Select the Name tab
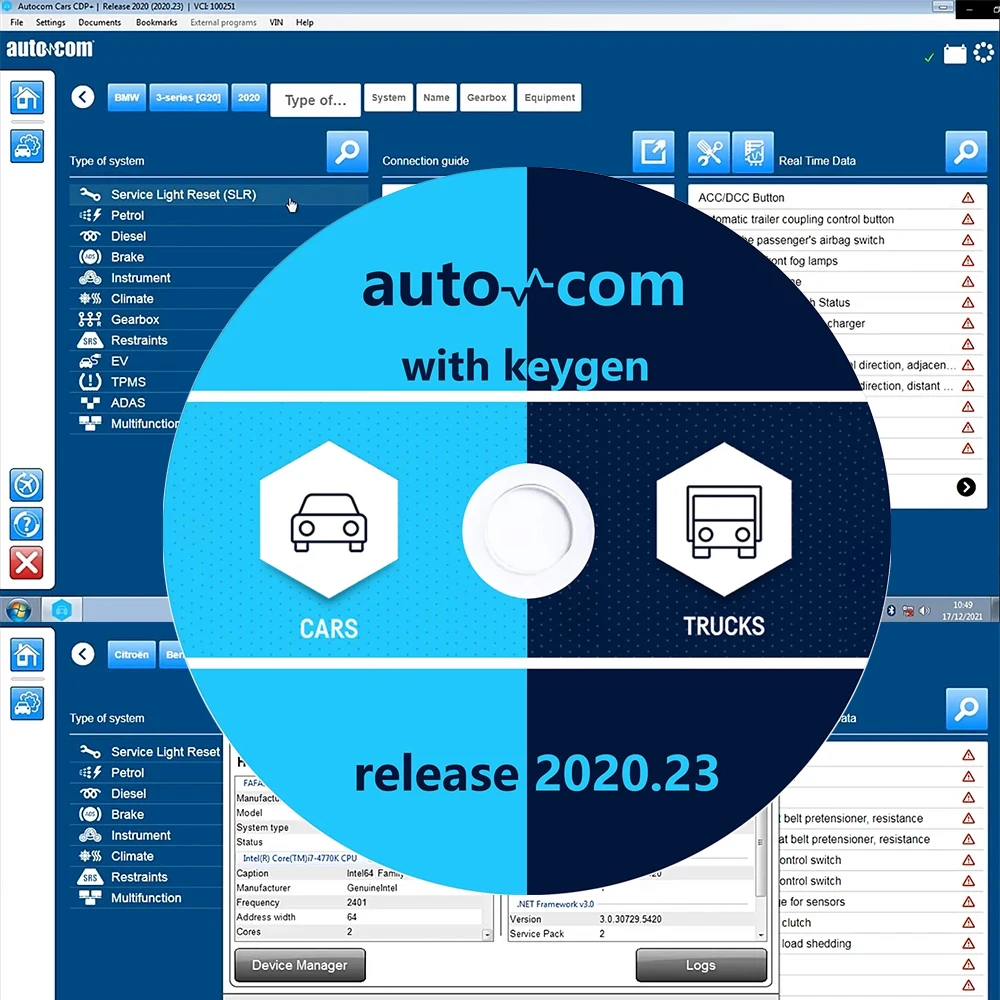 click(x=436, y=98)
